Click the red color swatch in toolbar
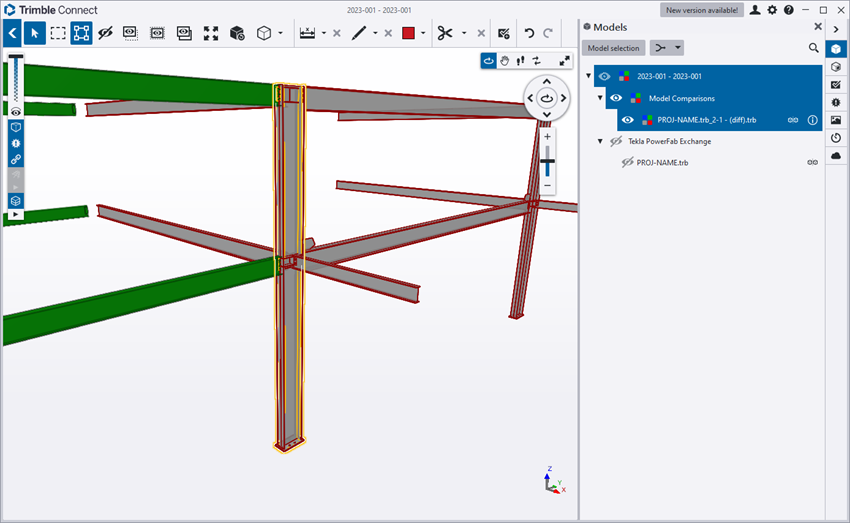The width and height of the screenshot is (850, 523). coord(409,33)
